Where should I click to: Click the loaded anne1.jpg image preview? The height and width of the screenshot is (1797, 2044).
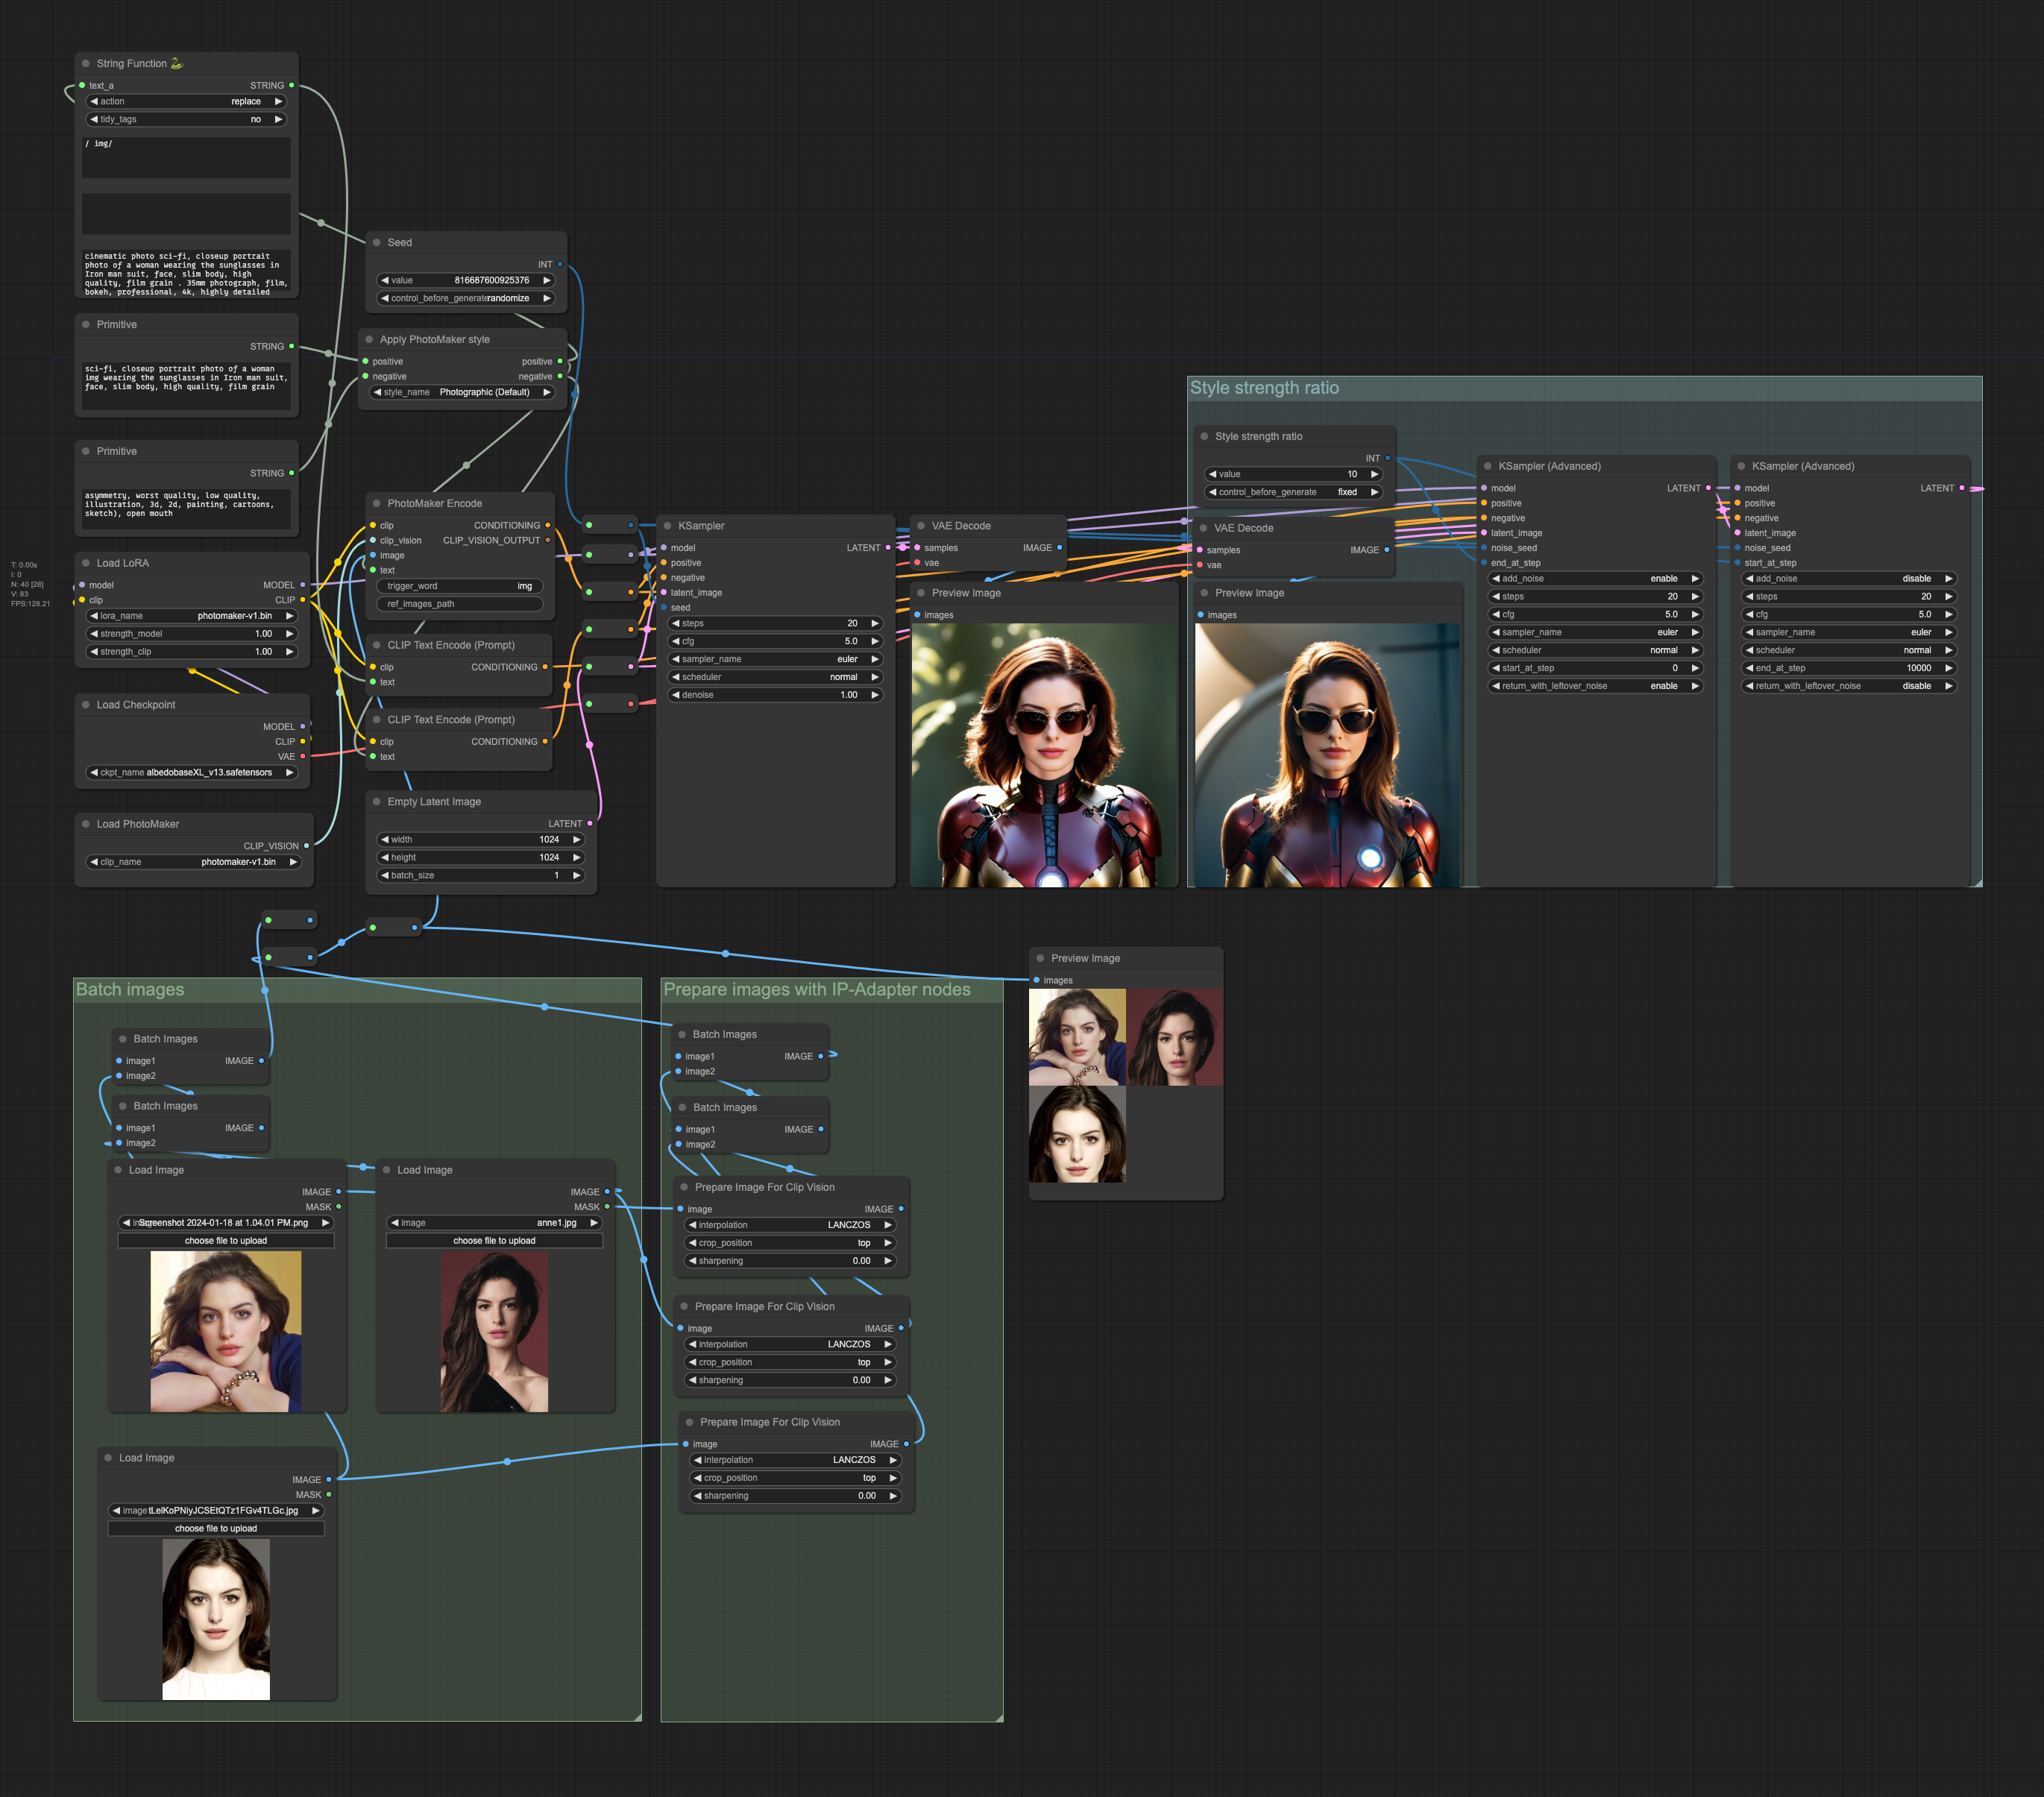pos(494,1331)
